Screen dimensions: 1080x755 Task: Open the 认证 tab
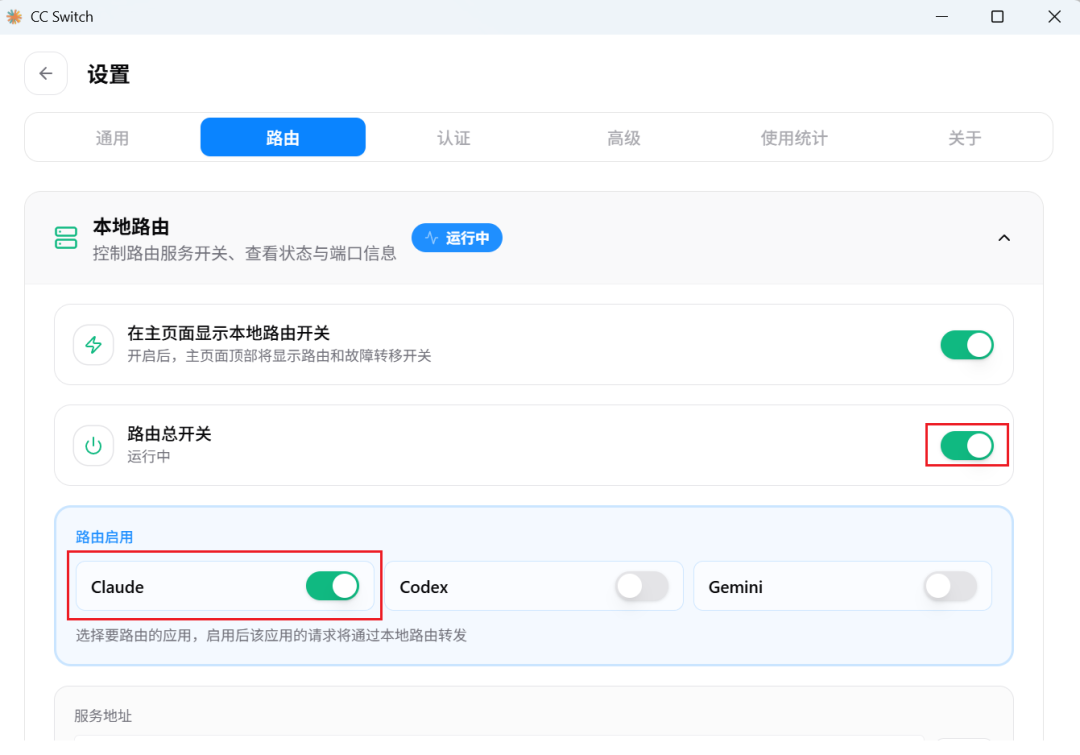pos(454,138)
